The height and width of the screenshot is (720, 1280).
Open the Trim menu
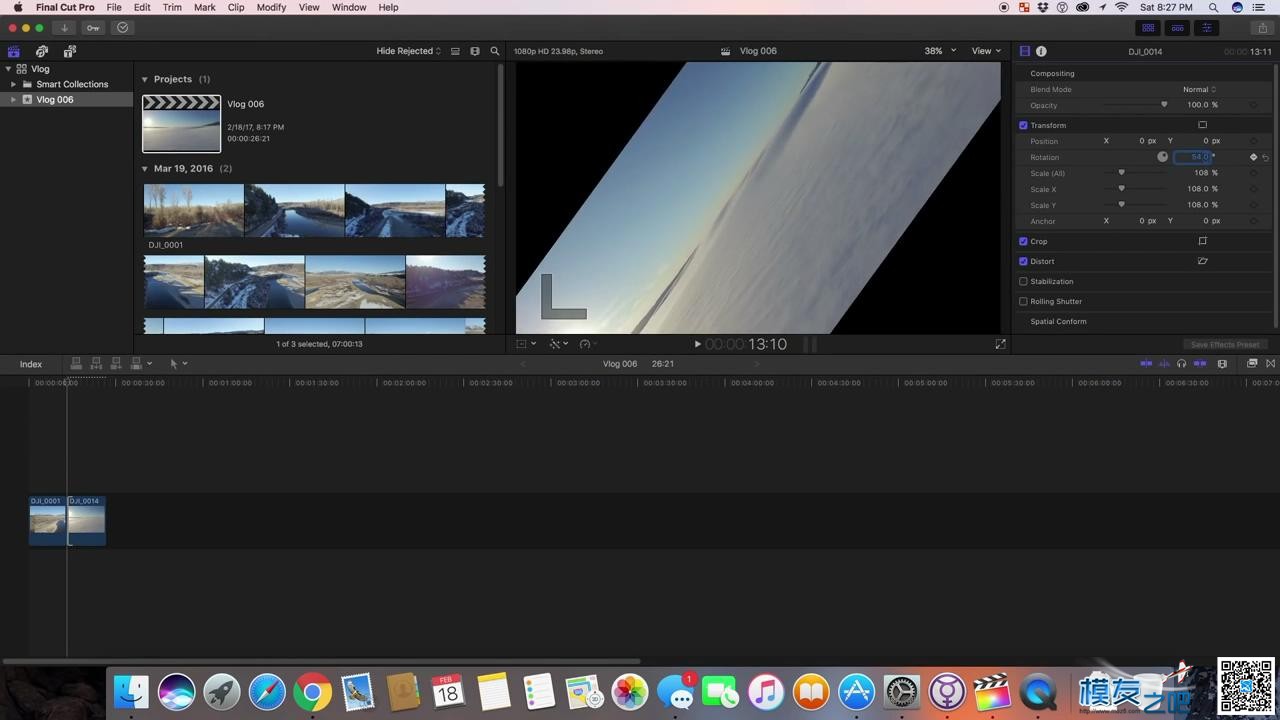[x=172, y=7]
